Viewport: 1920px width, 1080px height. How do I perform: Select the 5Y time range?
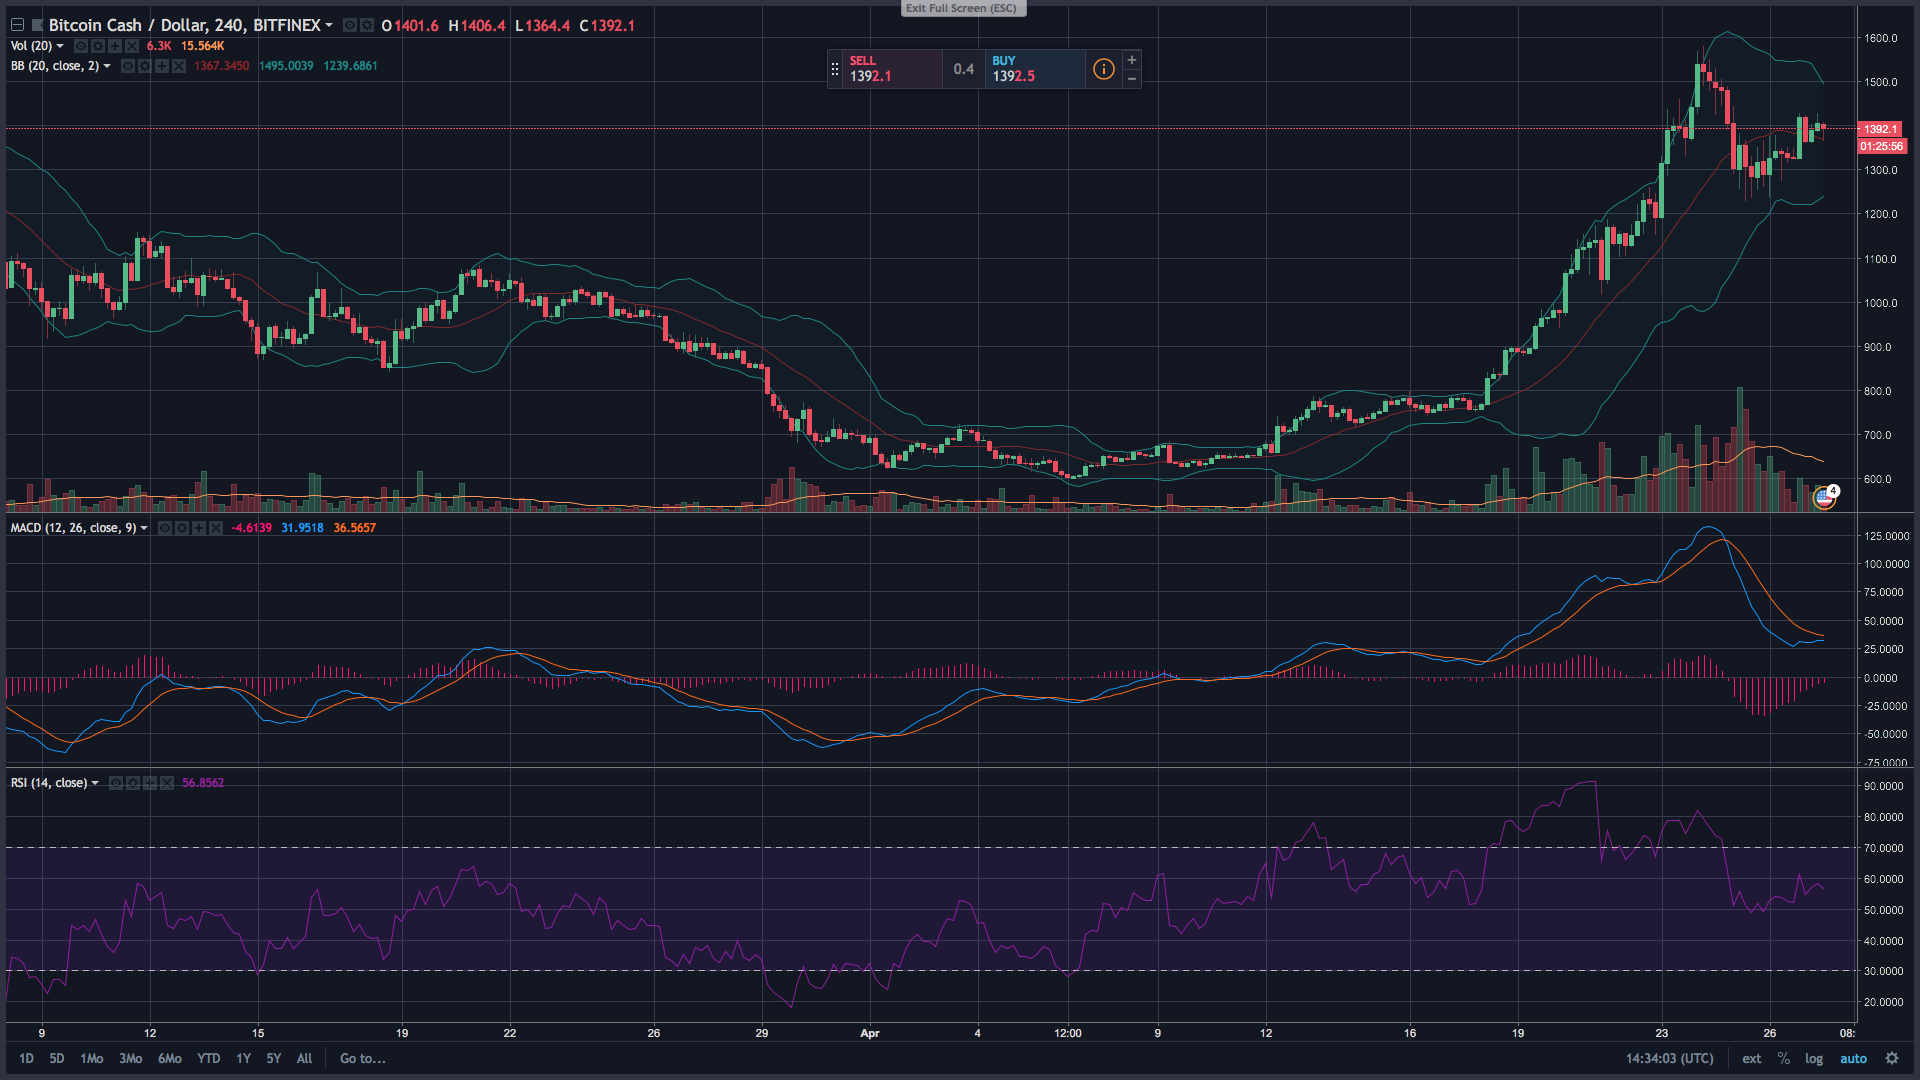pyautogui.click(x=274, y=1058)
